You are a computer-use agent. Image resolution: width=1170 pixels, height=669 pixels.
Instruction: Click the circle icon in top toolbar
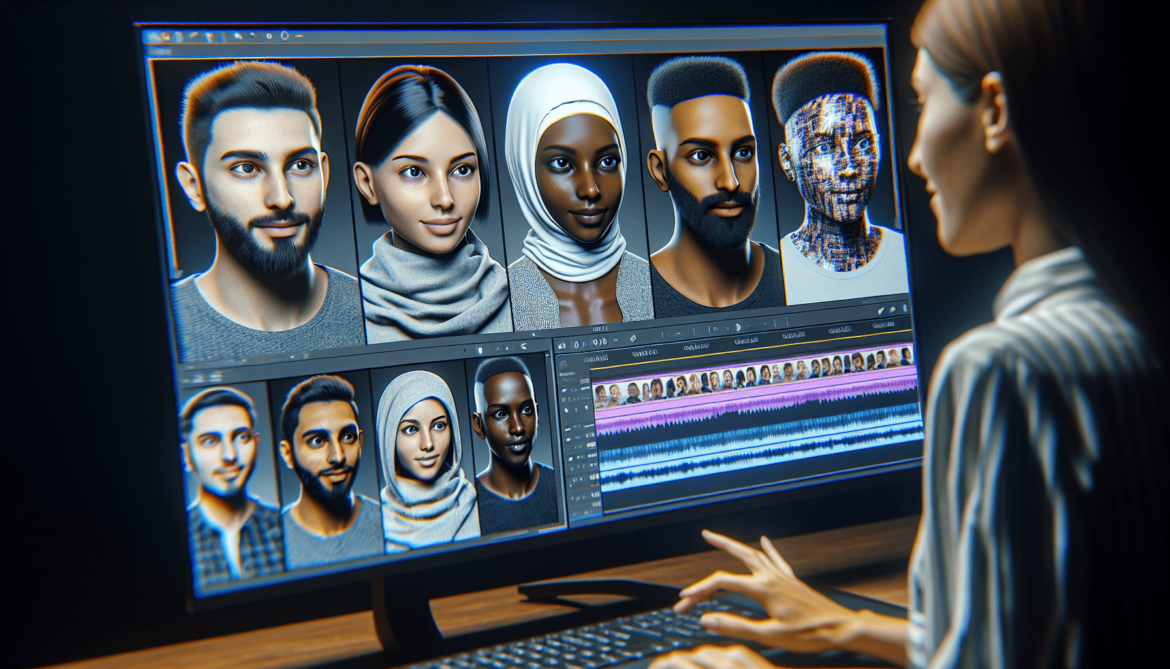click(285, 36)
